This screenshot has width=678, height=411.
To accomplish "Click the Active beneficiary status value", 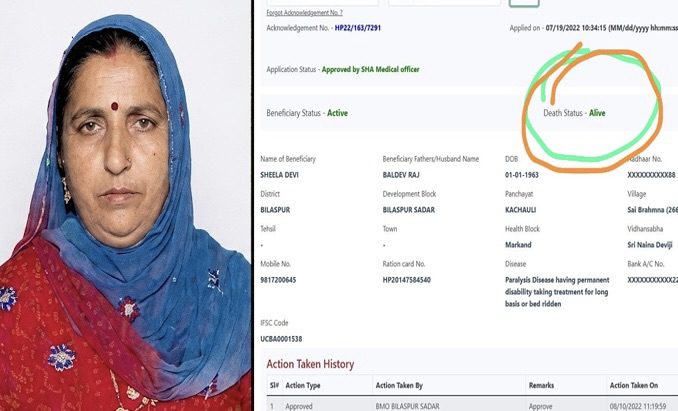I will (x=337, y=113).
